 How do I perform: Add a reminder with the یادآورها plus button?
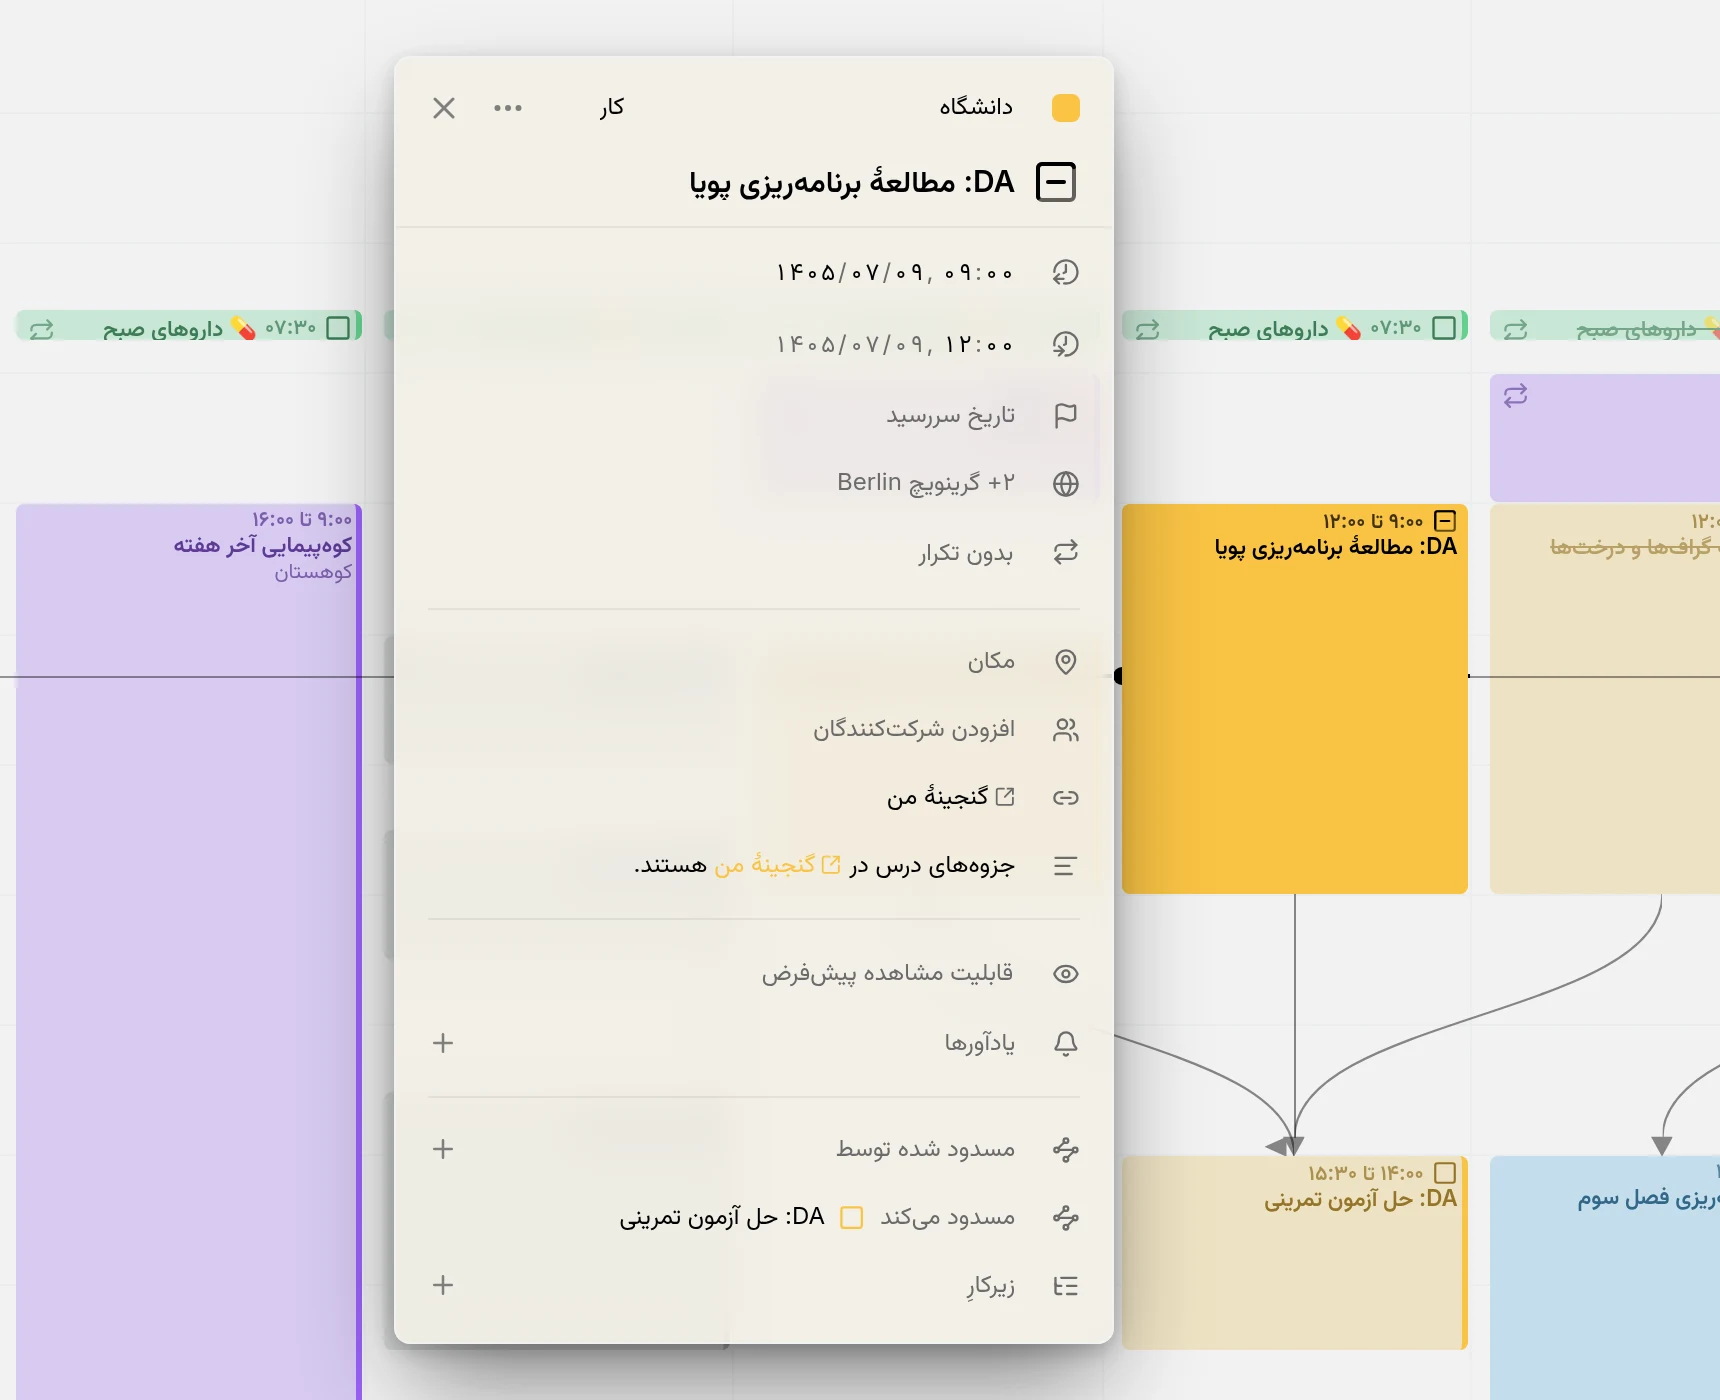[443, 1043]
